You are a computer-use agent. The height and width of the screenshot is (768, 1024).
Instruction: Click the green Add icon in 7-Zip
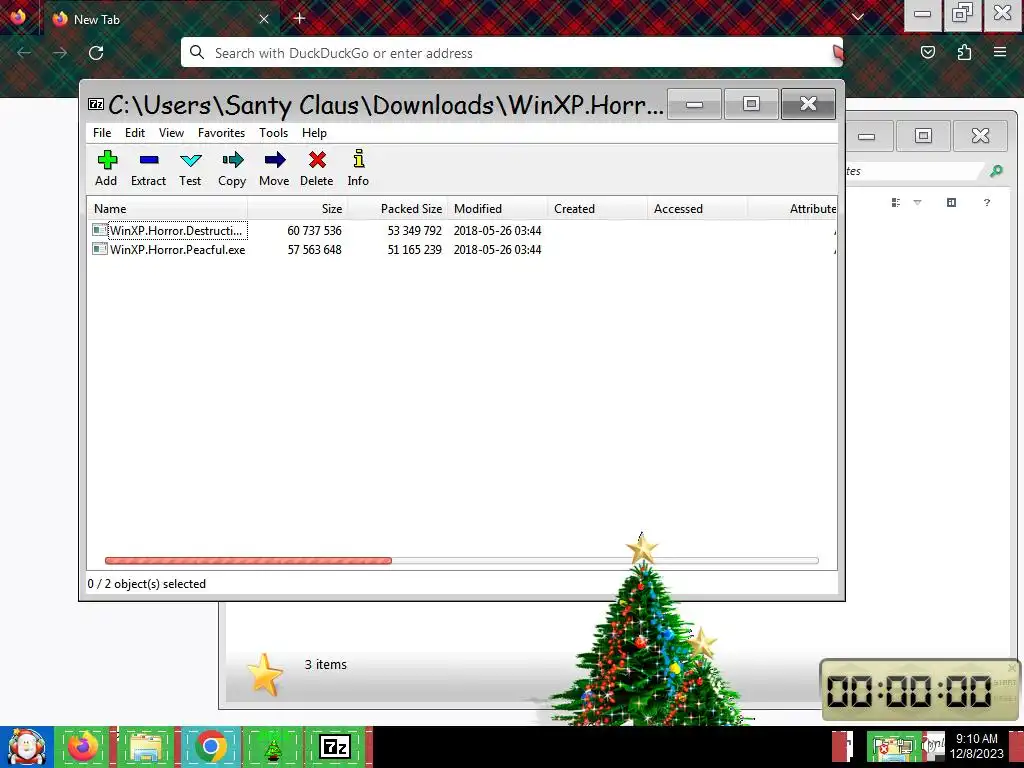click(107, 160)
